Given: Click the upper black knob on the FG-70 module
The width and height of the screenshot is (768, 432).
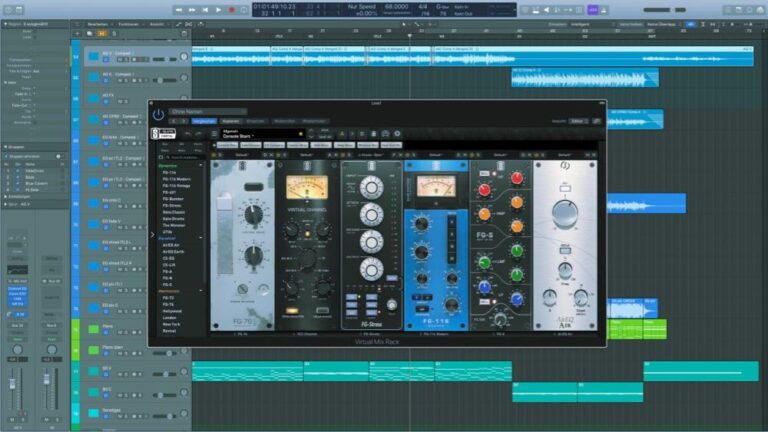Looking at the screenshot, I should pos(254,215).
